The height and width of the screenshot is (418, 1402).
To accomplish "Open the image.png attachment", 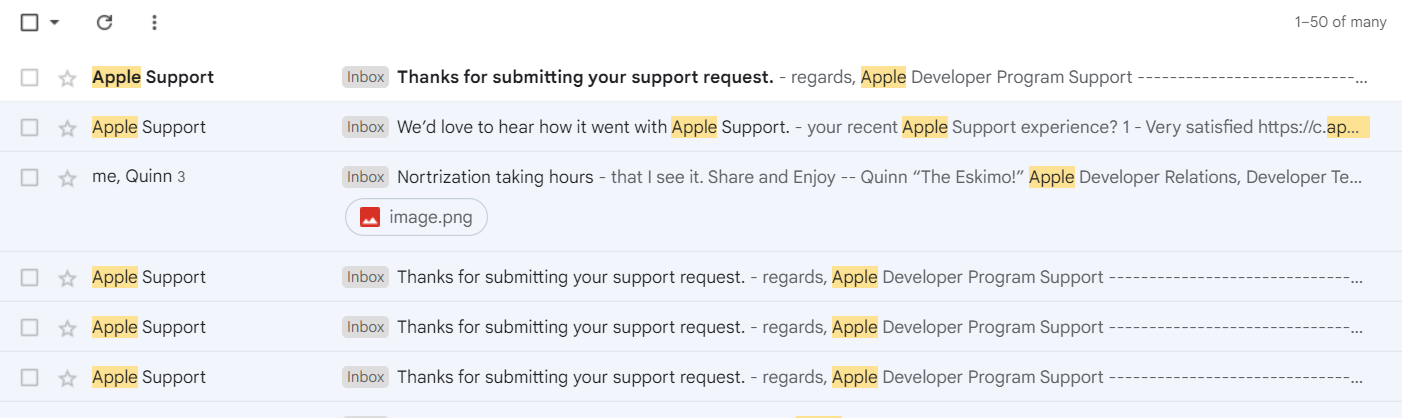I will (x=416, y=217).
